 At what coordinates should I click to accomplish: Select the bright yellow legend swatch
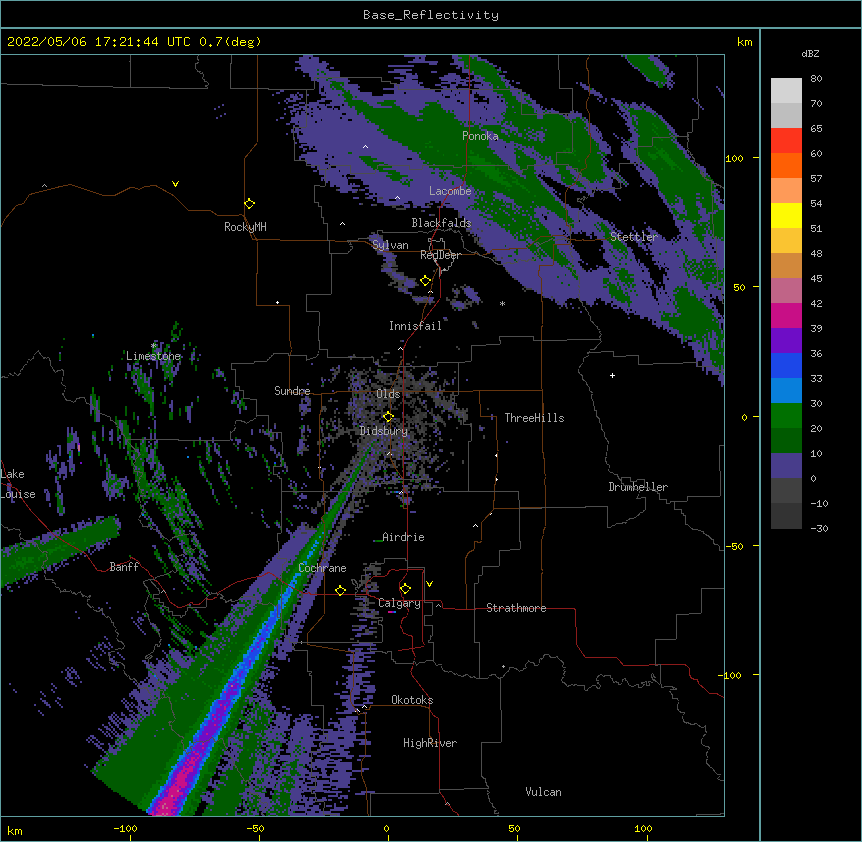click(x=786, y=215)
